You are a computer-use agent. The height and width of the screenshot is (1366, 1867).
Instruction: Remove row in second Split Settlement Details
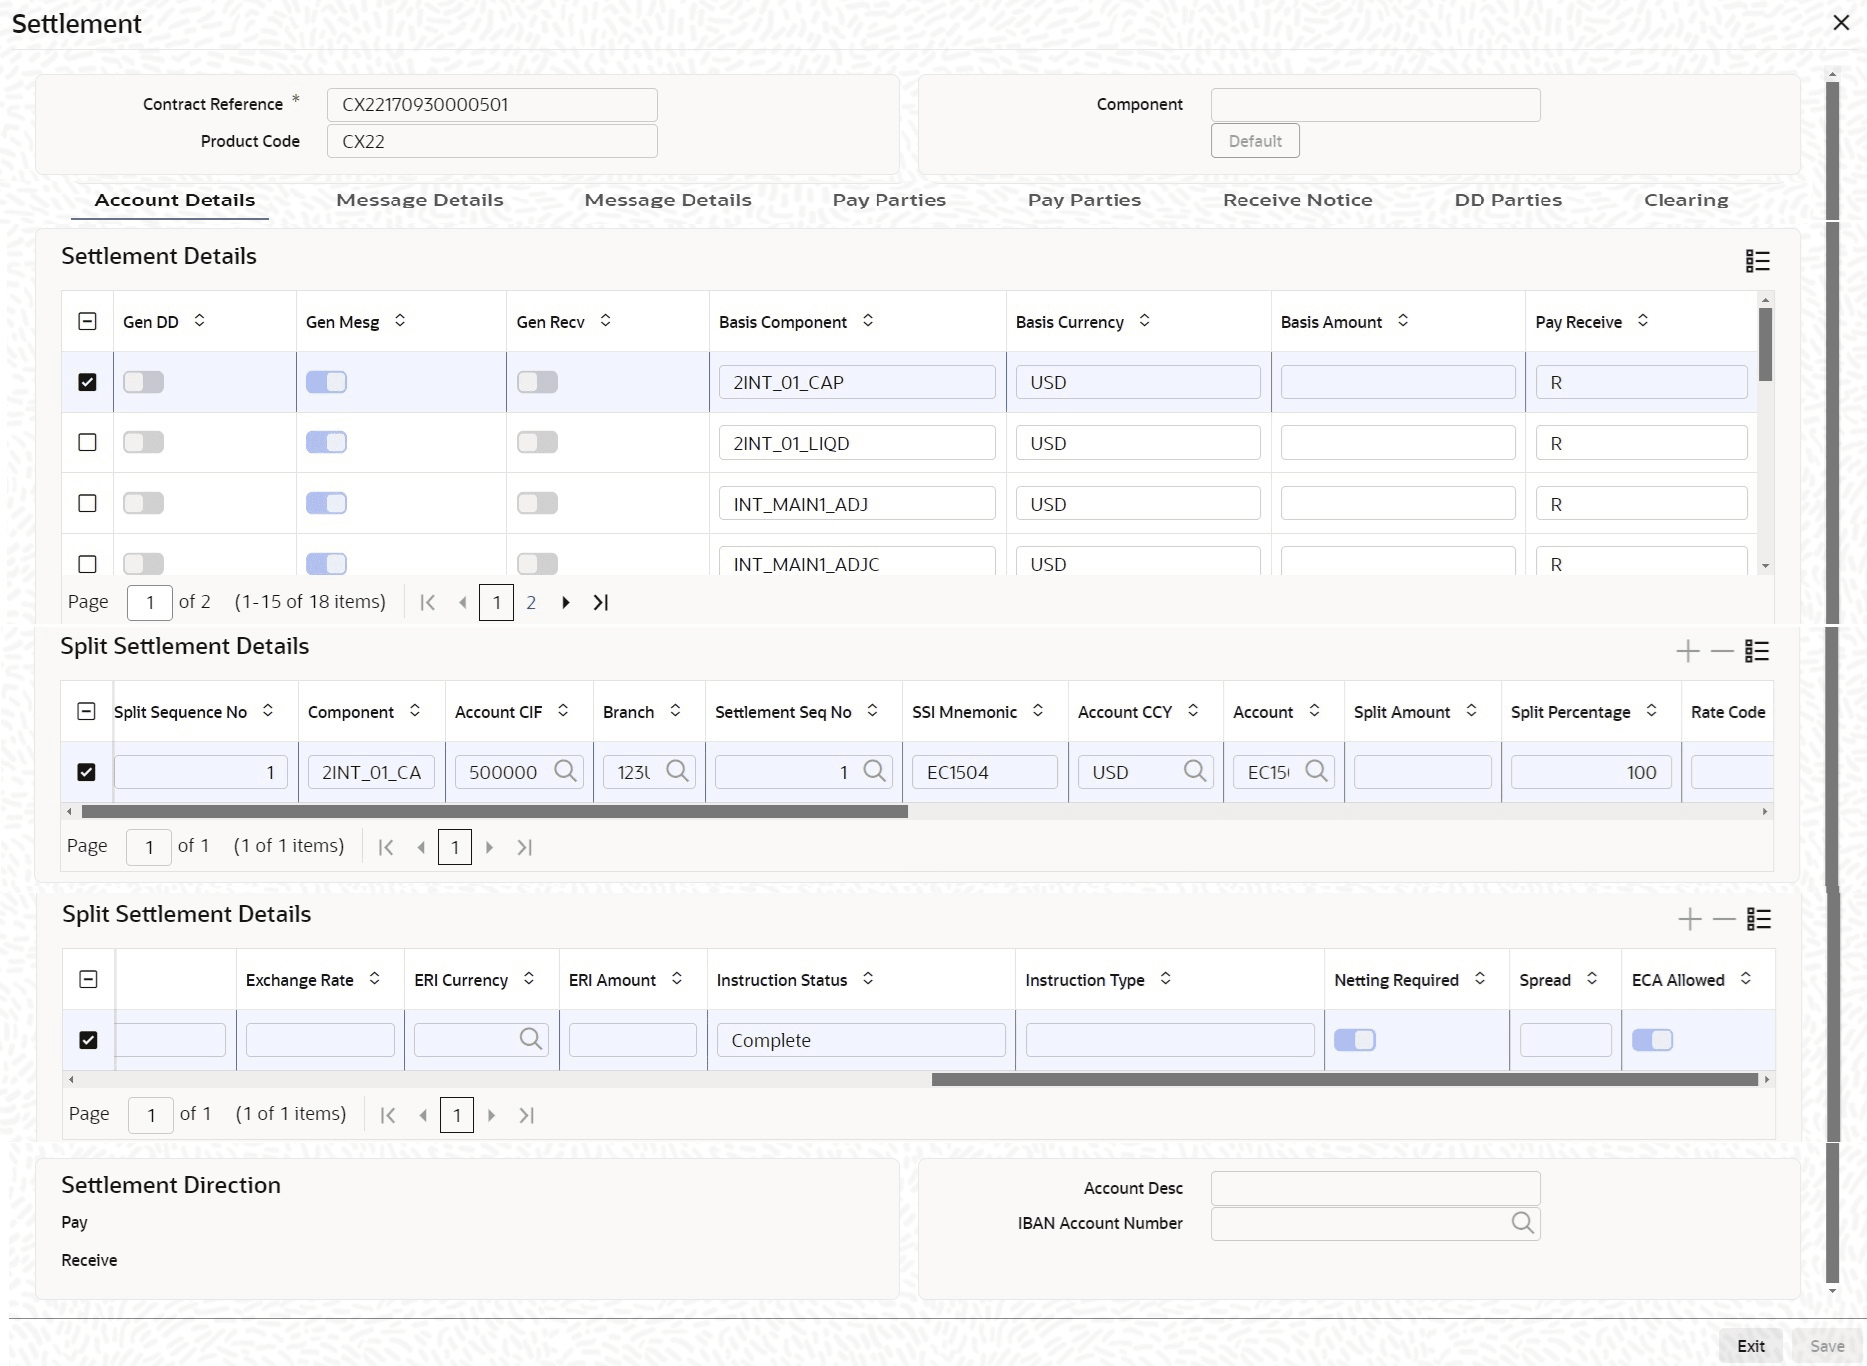pos(1724,919)
